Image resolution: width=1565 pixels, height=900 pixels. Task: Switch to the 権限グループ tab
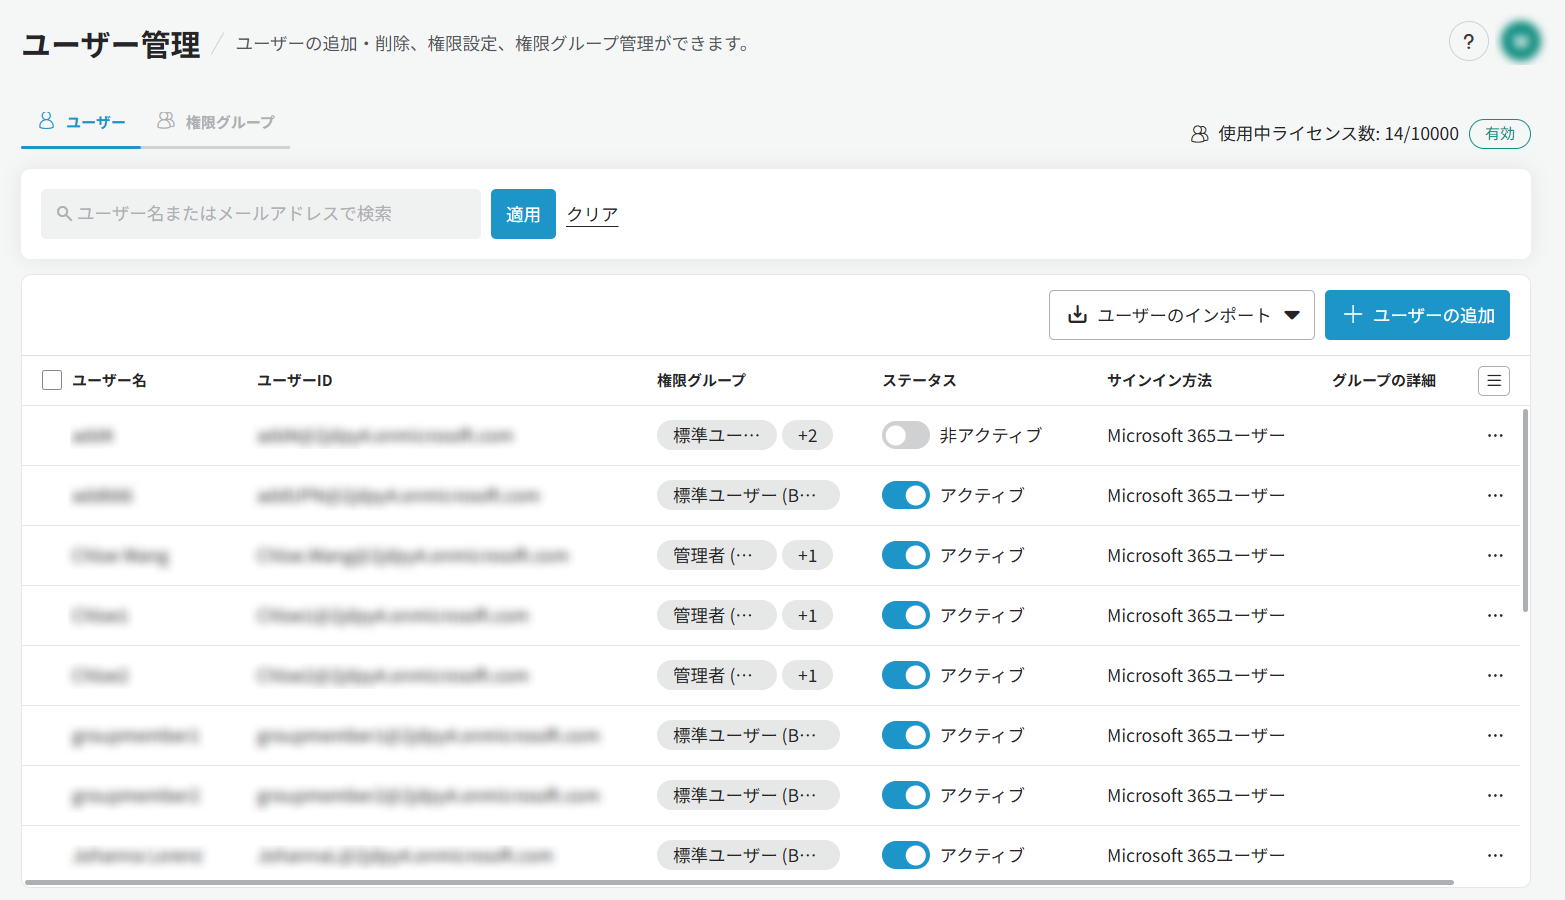(216, 122)
